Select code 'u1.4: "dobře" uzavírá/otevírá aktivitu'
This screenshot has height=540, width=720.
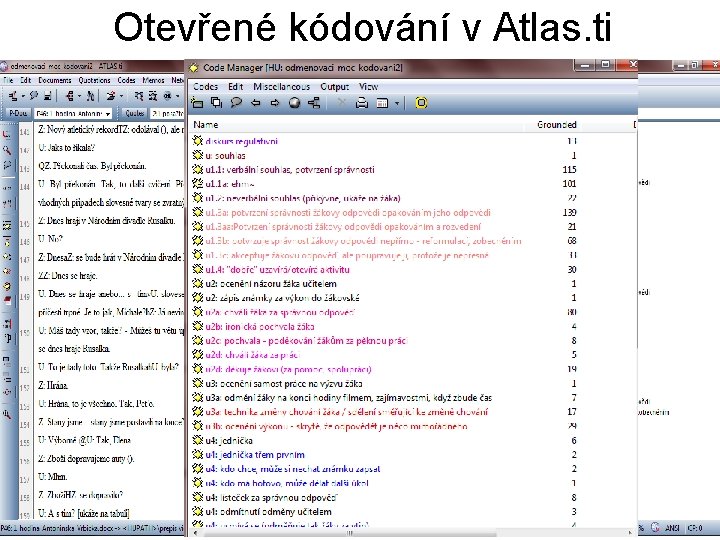click(277, 270)
